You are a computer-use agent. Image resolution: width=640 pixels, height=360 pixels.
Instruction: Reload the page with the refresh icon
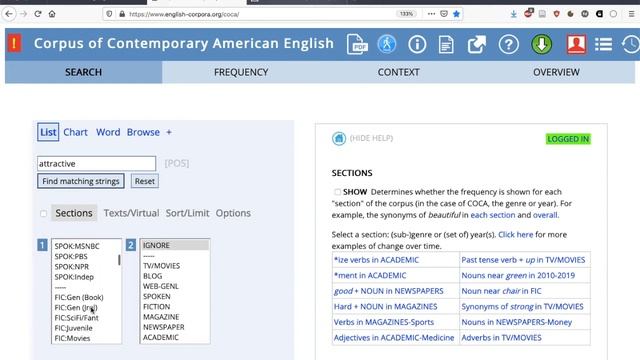pyautogui.click(x=38, y=14)
